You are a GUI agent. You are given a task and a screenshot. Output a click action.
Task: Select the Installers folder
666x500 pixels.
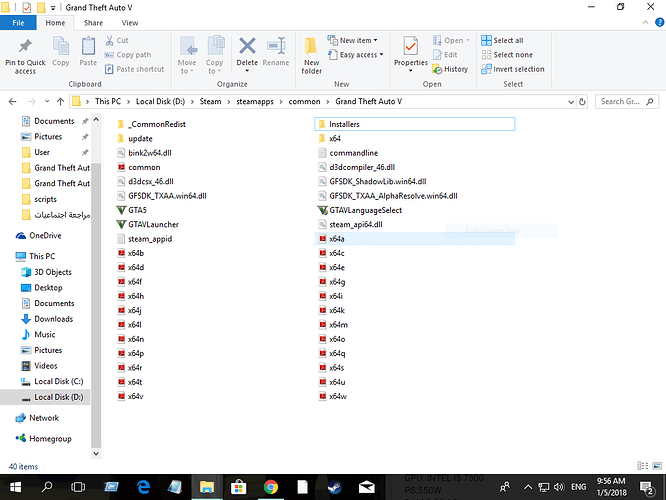click(415, 124)
